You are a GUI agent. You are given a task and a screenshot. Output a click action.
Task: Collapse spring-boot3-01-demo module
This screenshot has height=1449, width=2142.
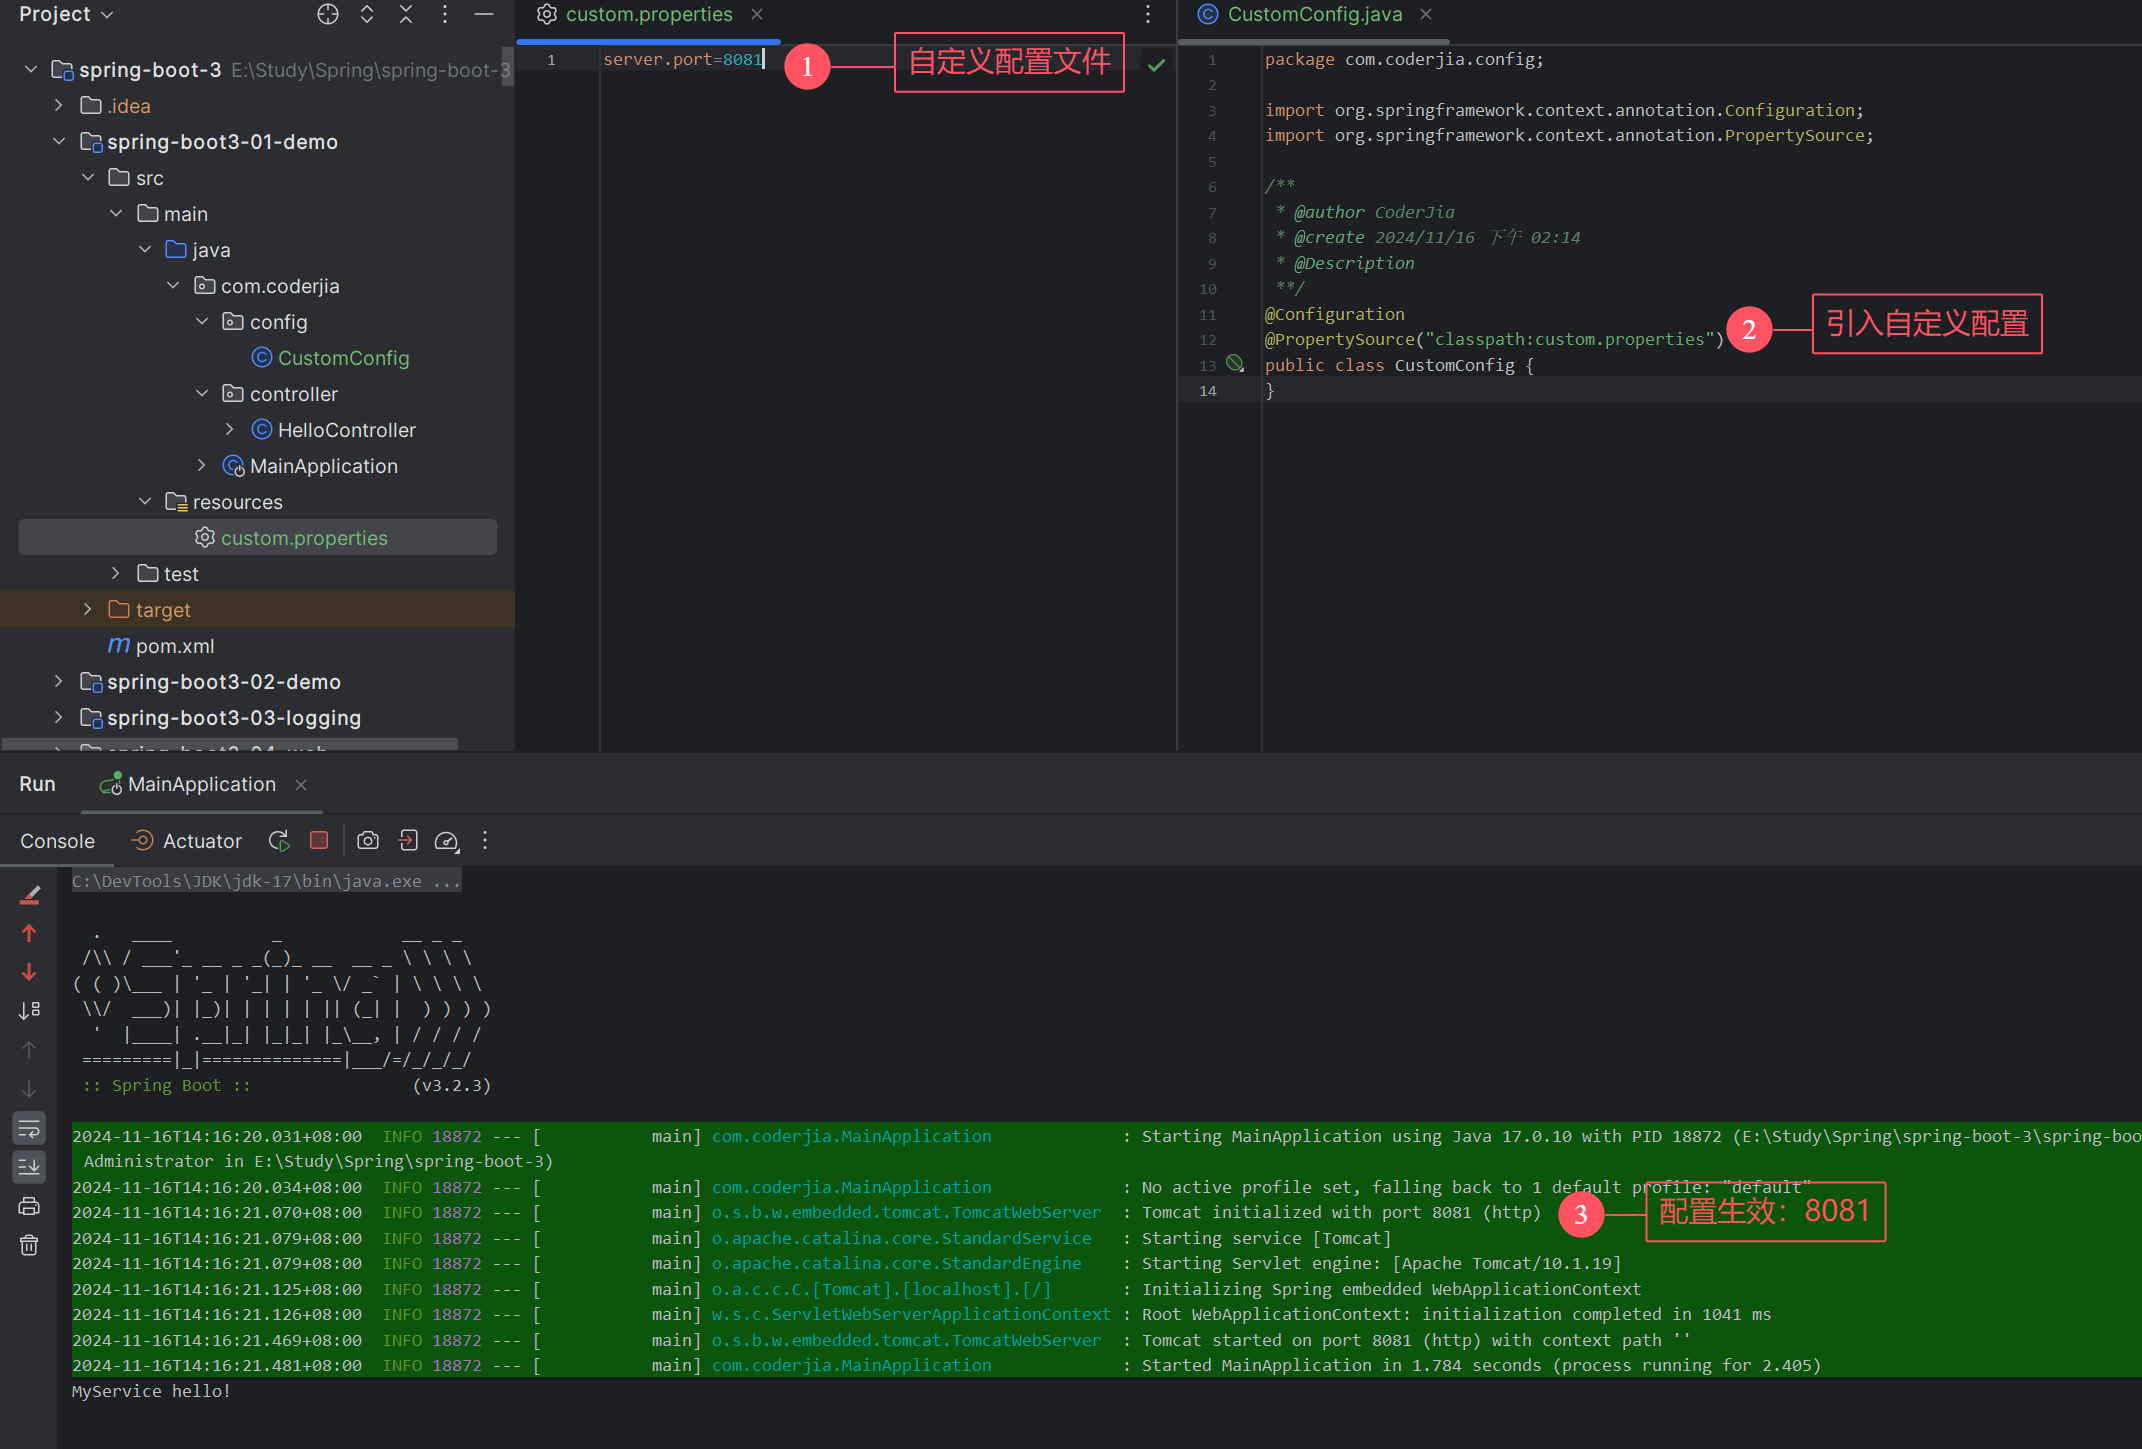(x=59, y=141)
